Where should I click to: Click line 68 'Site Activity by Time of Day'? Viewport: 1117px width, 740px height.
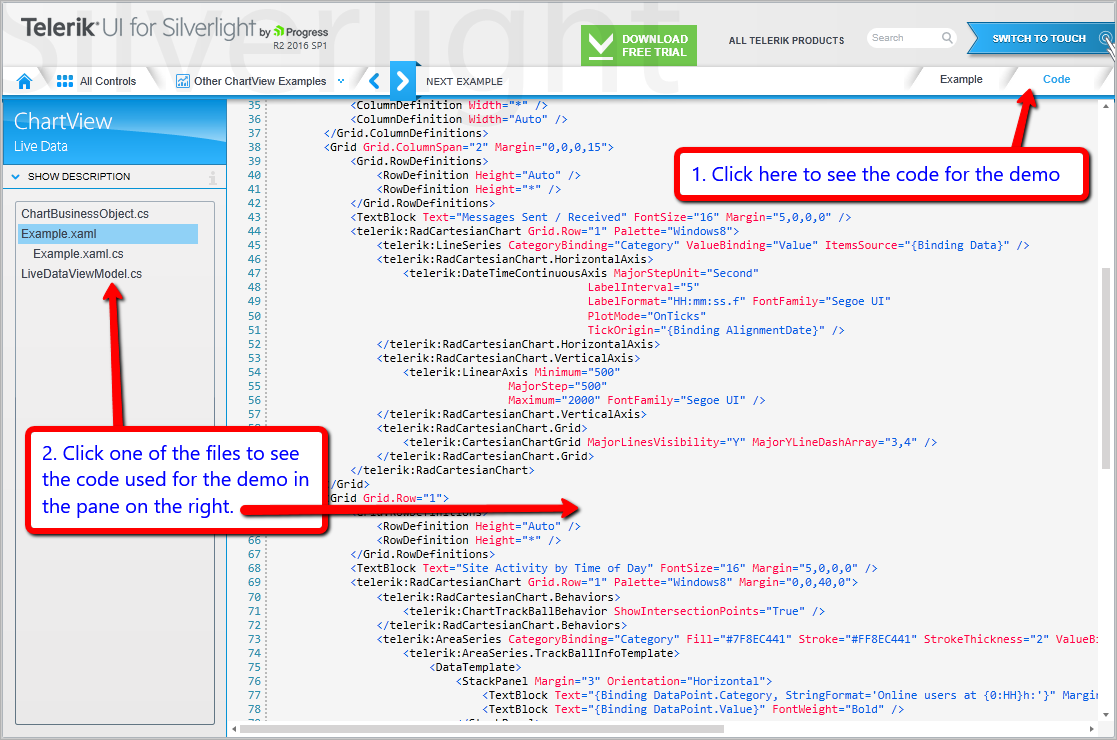[x=556, y=568]
